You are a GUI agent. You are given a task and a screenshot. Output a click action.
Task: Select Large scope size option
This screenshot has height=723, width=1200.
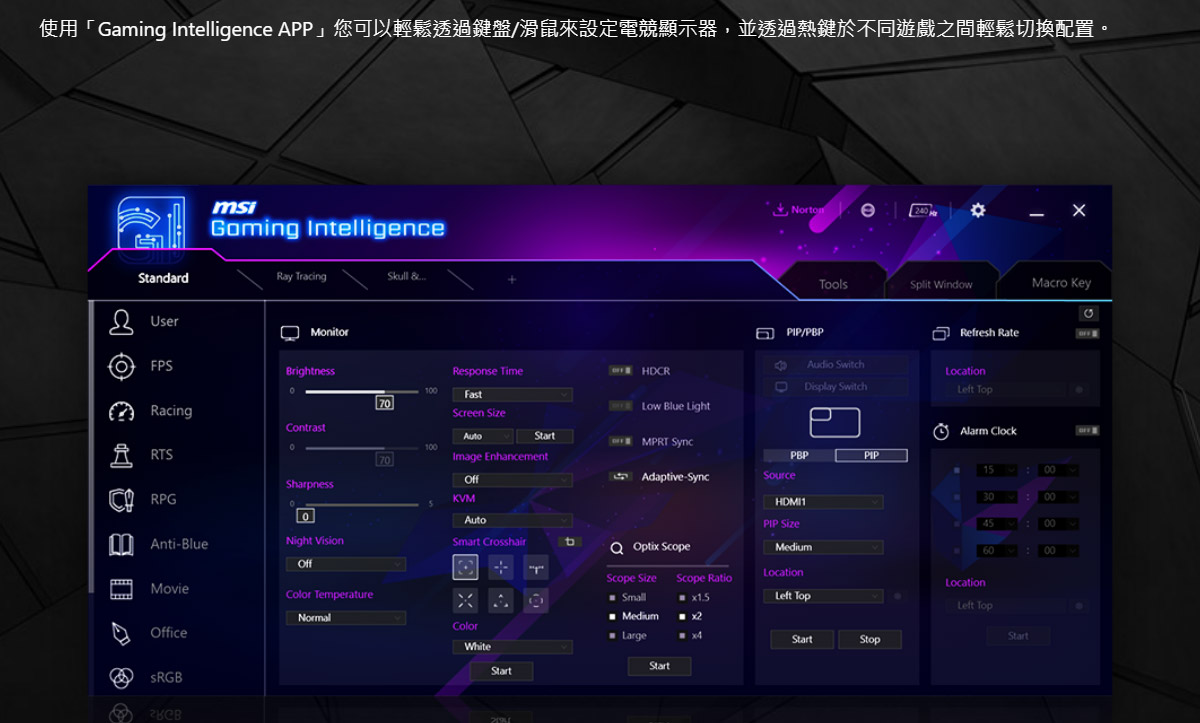628,635
